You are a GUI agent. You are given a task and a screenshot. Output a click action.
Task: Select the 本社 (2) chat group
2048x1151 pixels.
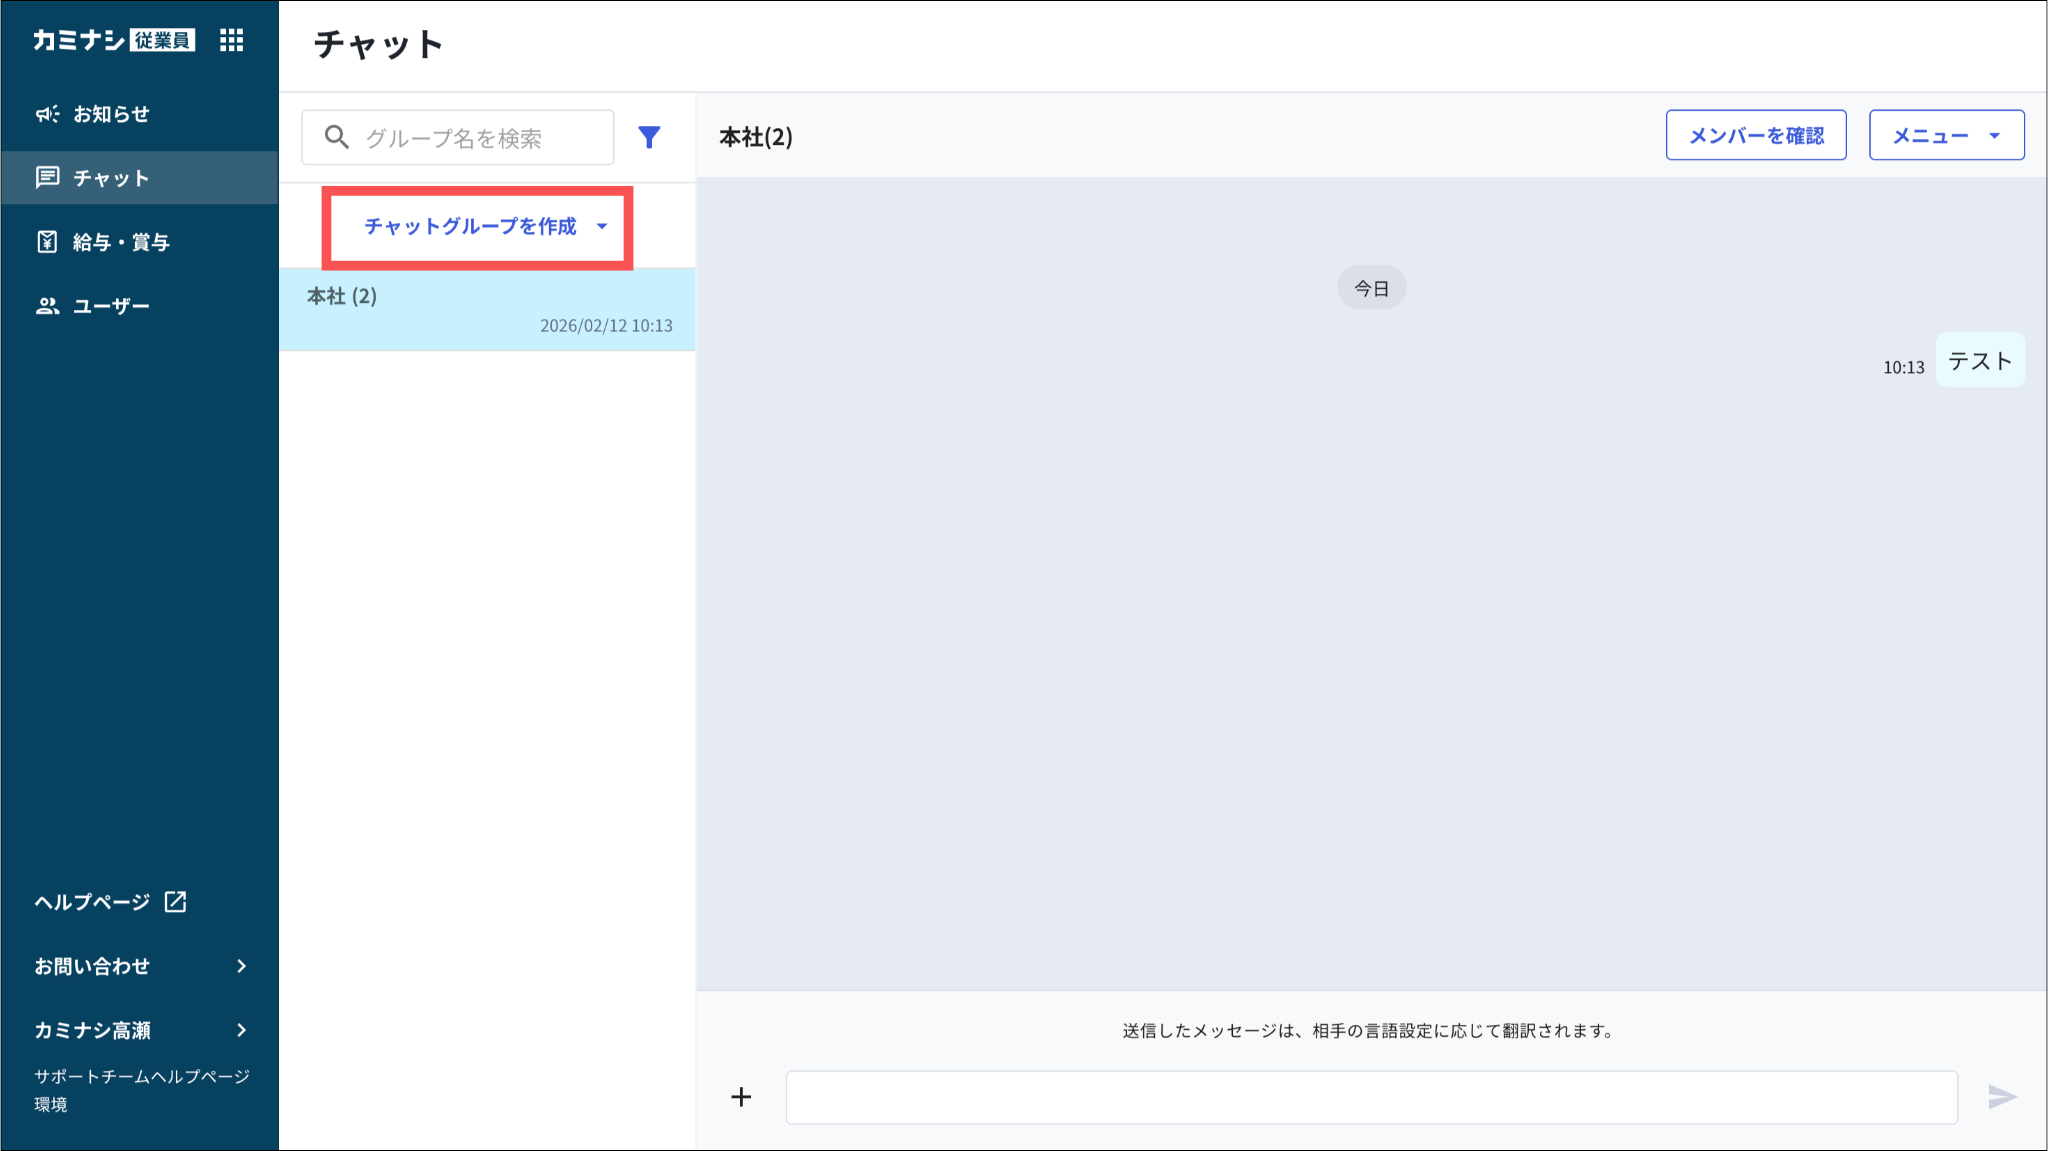coord(487,309)
